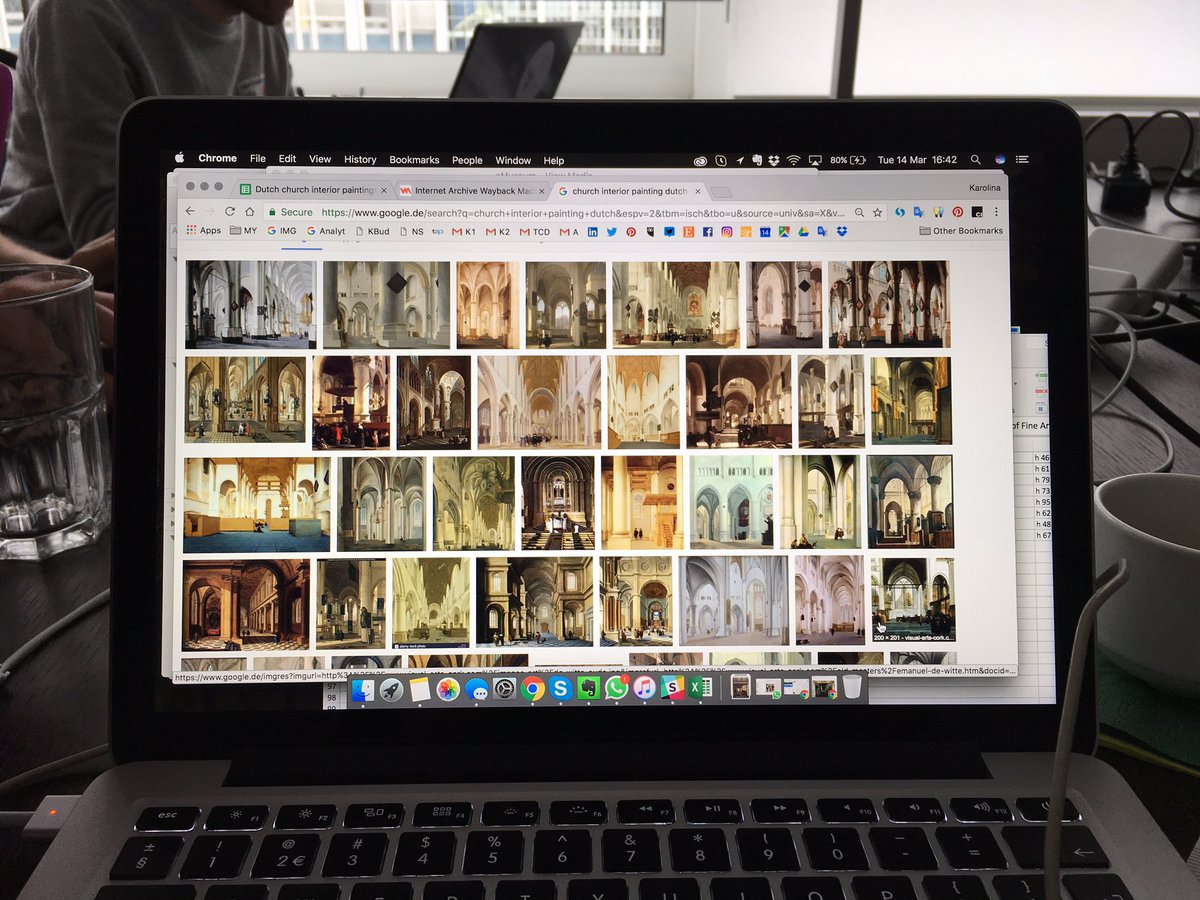Image resolution: width=1200 pixels, height=900 pixels.
Task: Click the Karolina profile button
Action: [985, 187]
